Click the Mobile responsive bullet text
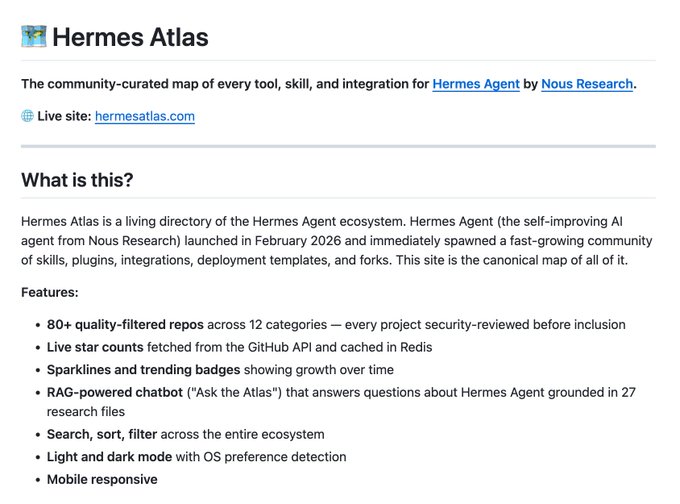The height and width of the screenshot is (504, 680). [x=102, y=479]
